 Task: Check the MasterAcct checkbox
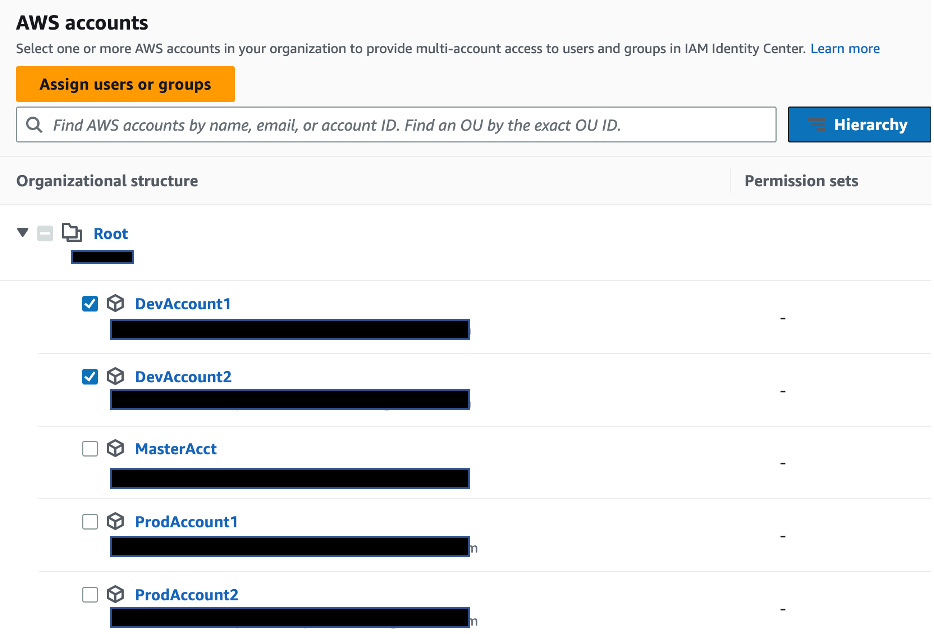pyautogui.click(x=90, y=449)
